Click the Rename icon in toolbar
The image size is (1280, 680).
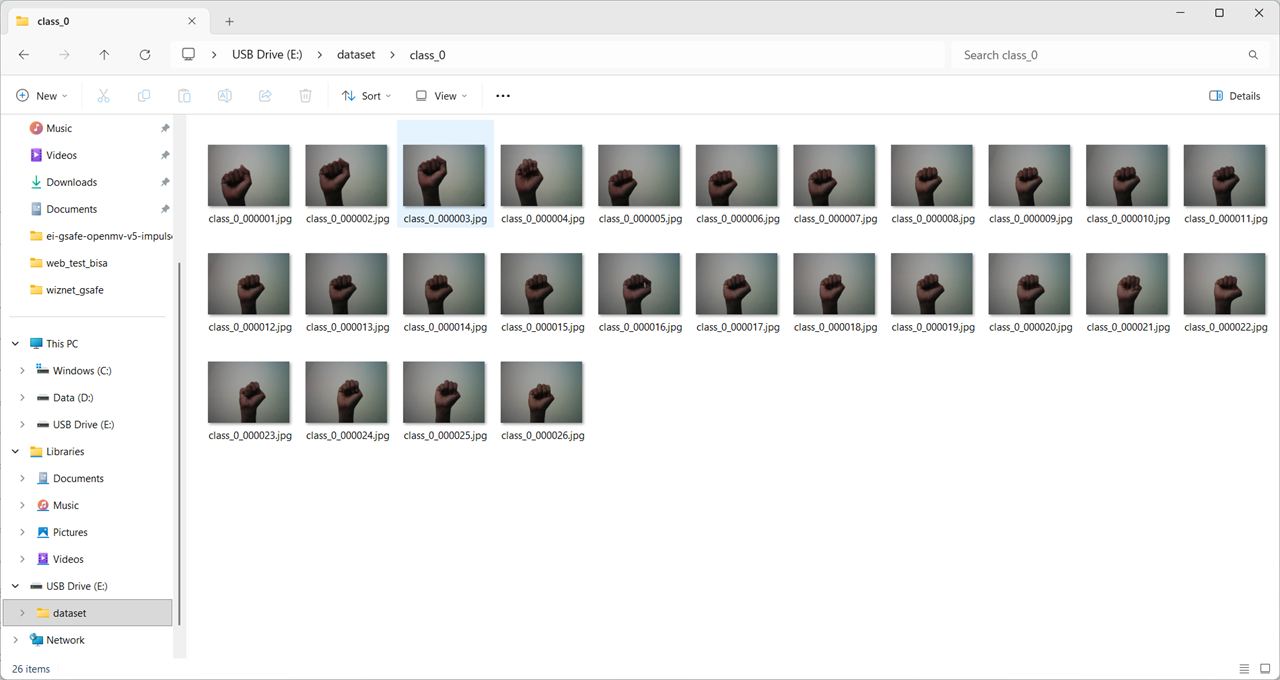pos(225,96)
